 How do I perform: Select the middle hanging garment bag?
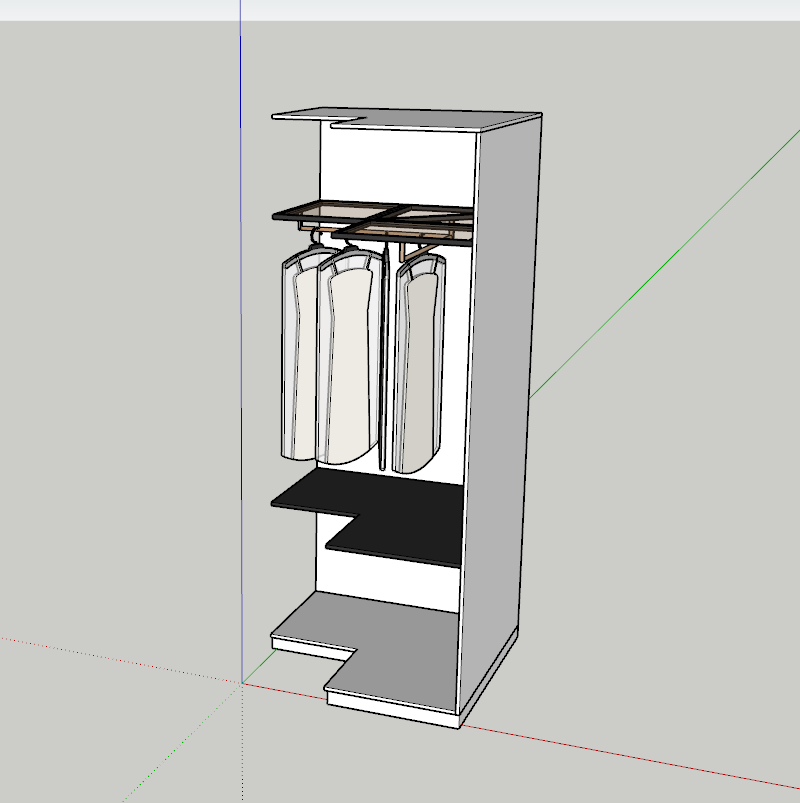pos(348,356)
